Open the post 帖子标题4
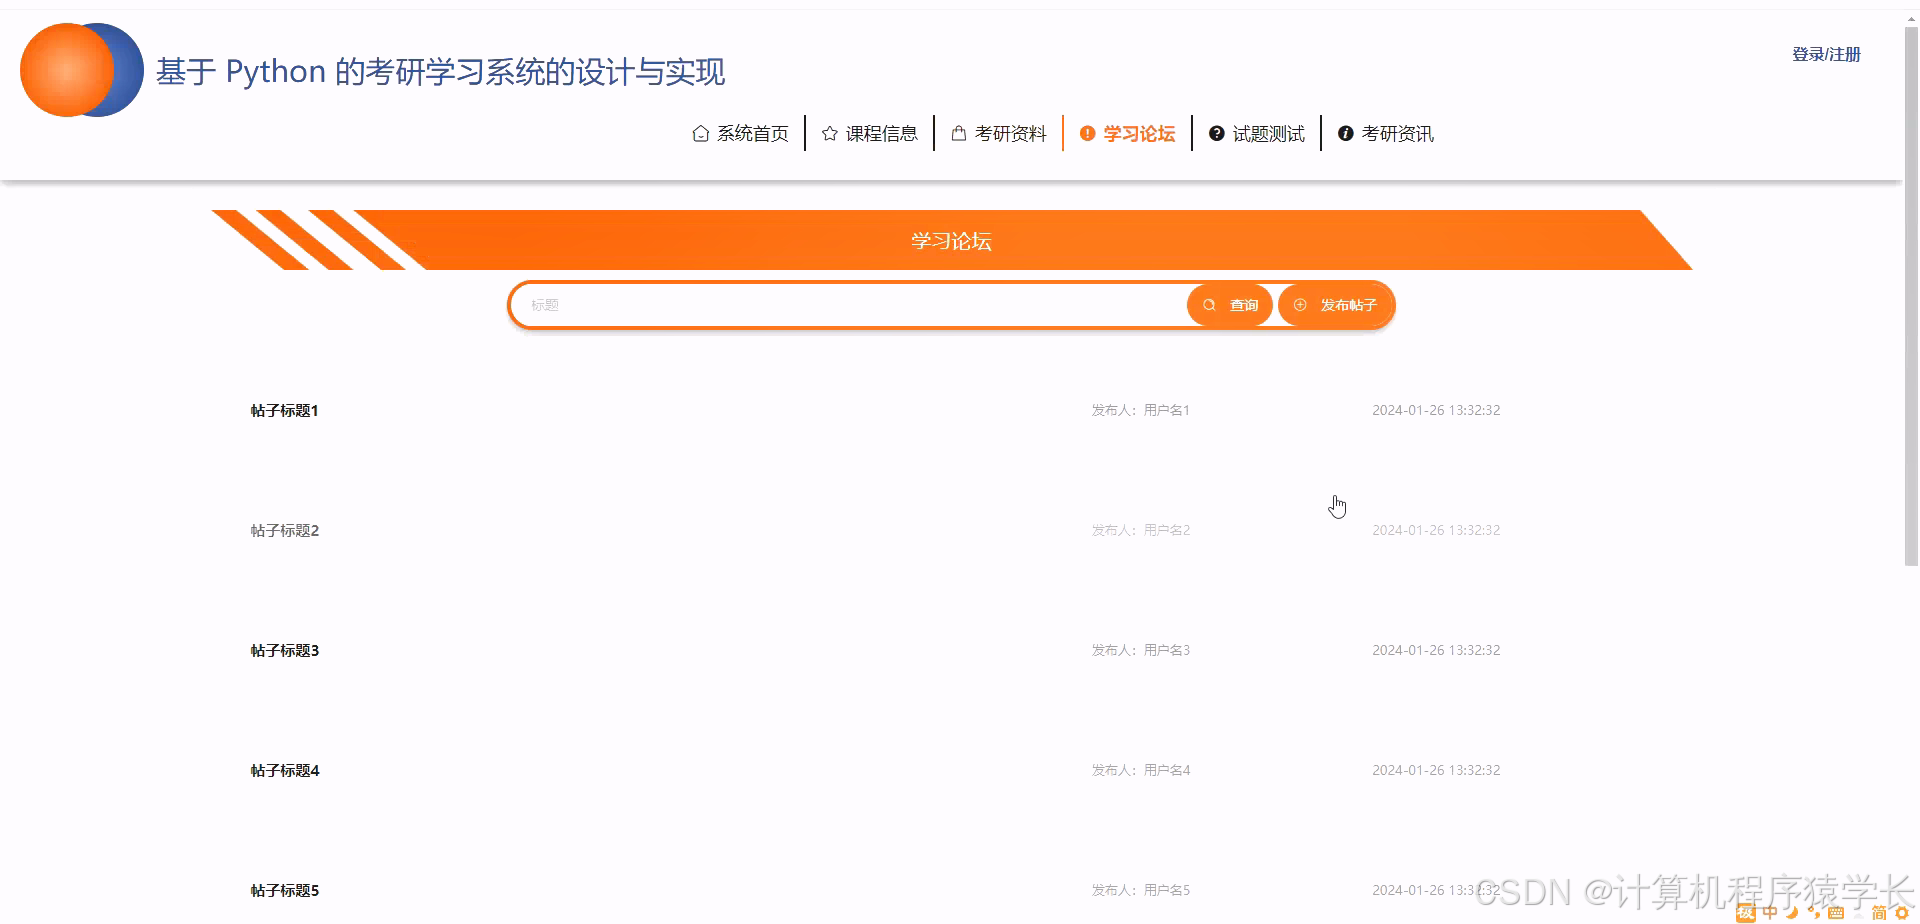 pos(285,770)
